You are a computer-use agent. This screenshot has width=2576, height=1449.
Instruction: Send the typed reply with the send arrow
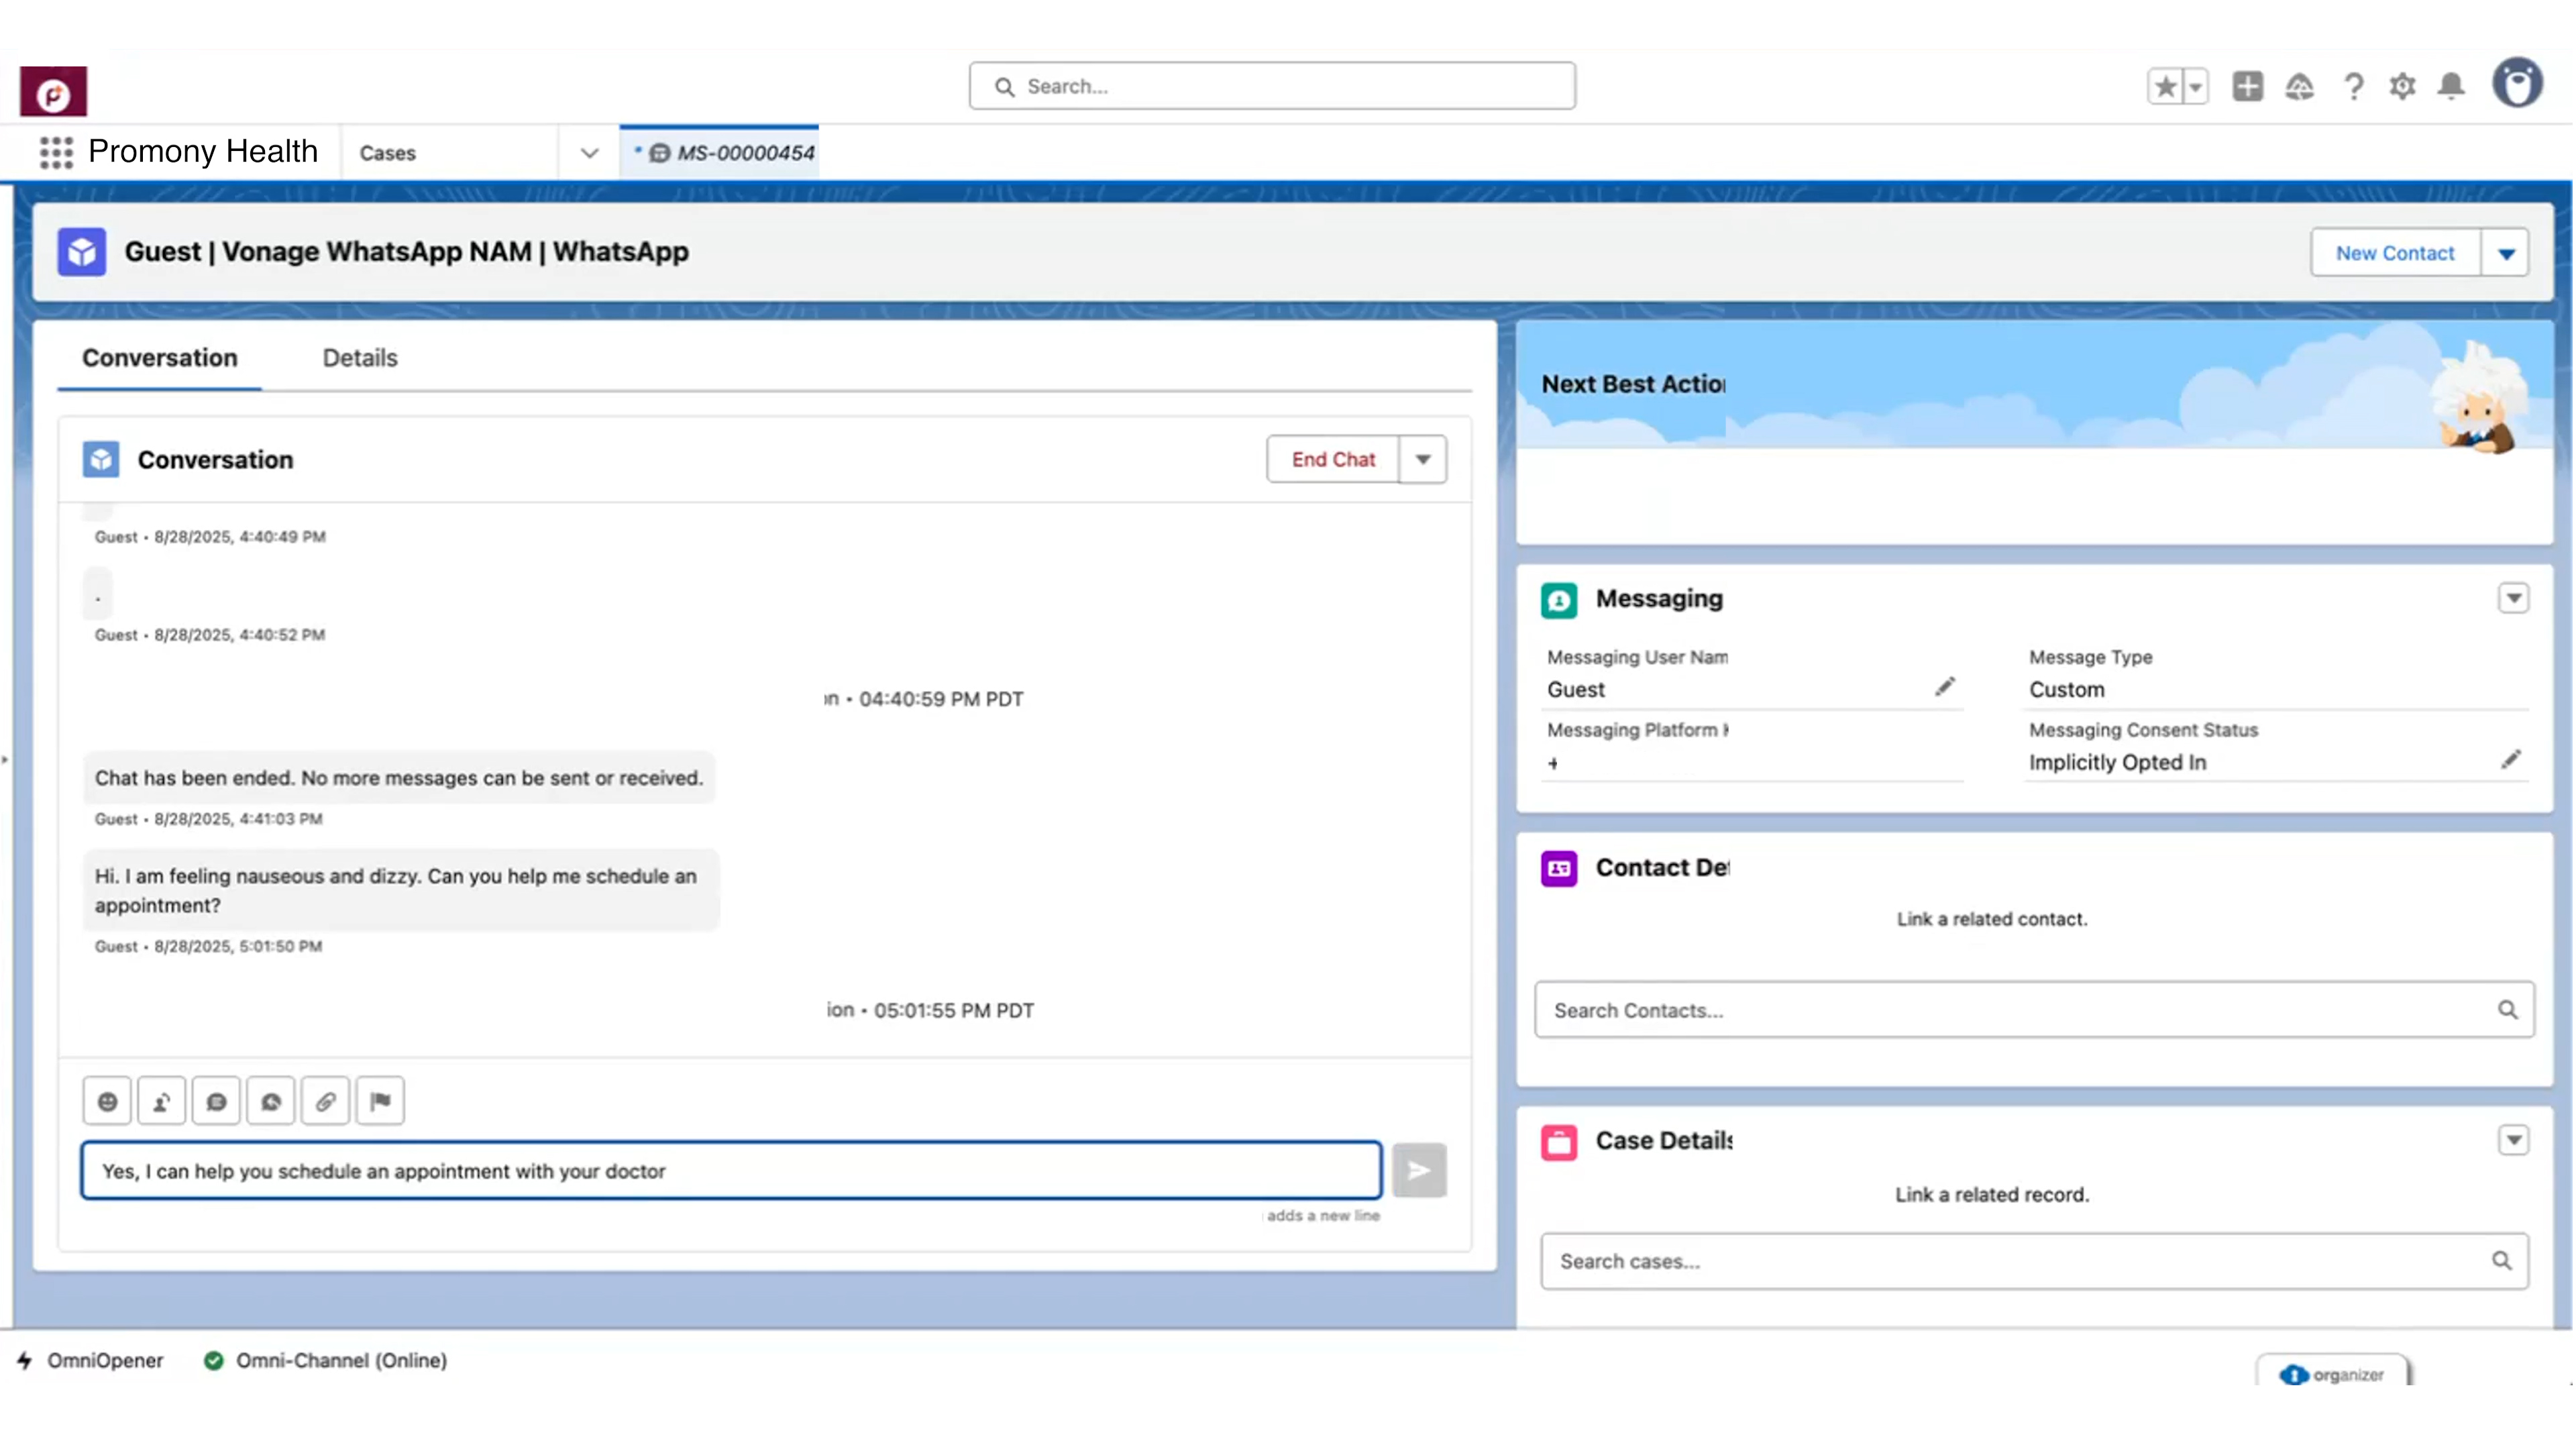pos(1419,1169)
